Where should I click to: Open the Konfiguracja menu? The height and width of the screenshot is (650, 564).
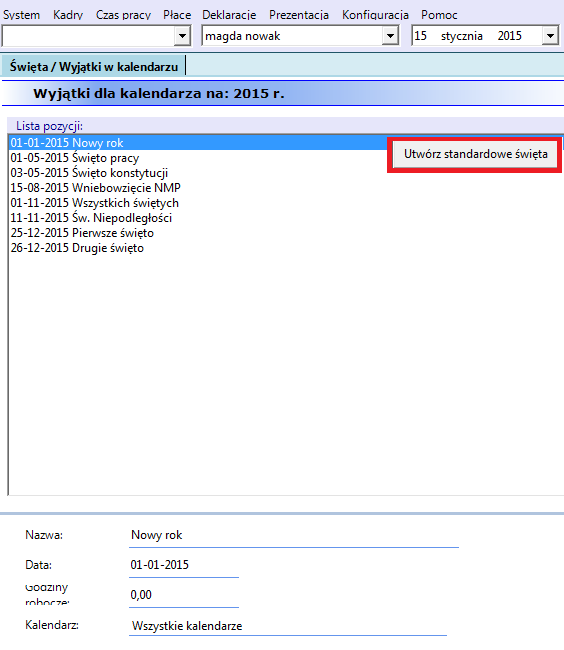[x=375, y=15]
